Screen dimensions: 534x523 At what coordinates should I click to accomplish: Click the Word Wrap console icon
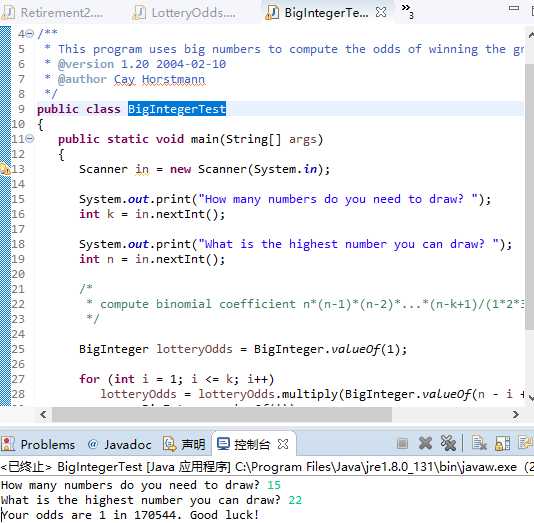525,443
